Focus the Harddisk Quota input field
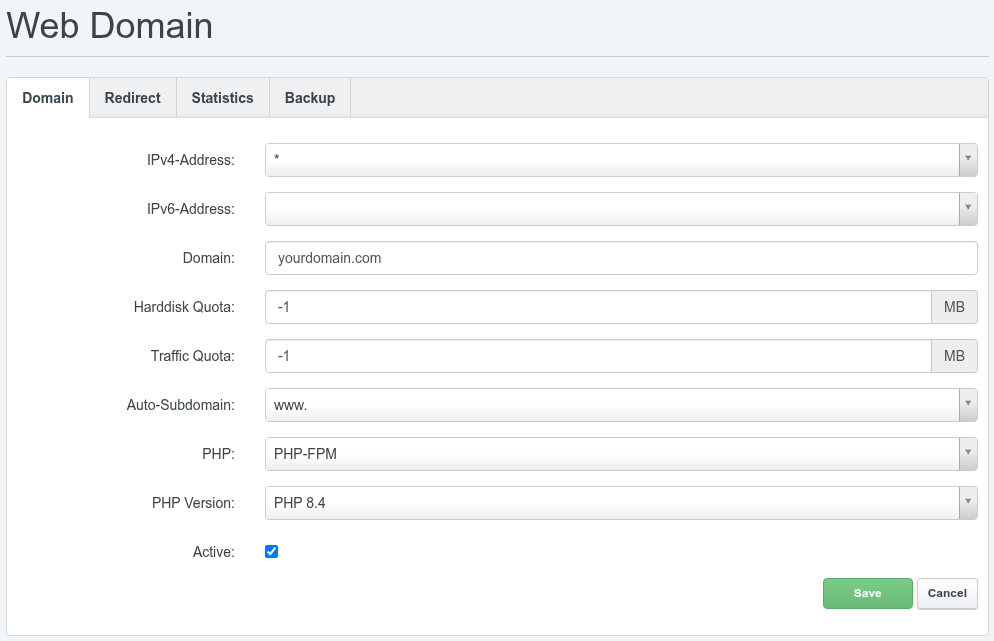This screenshot has width=994, height=641. click(598, 307)
